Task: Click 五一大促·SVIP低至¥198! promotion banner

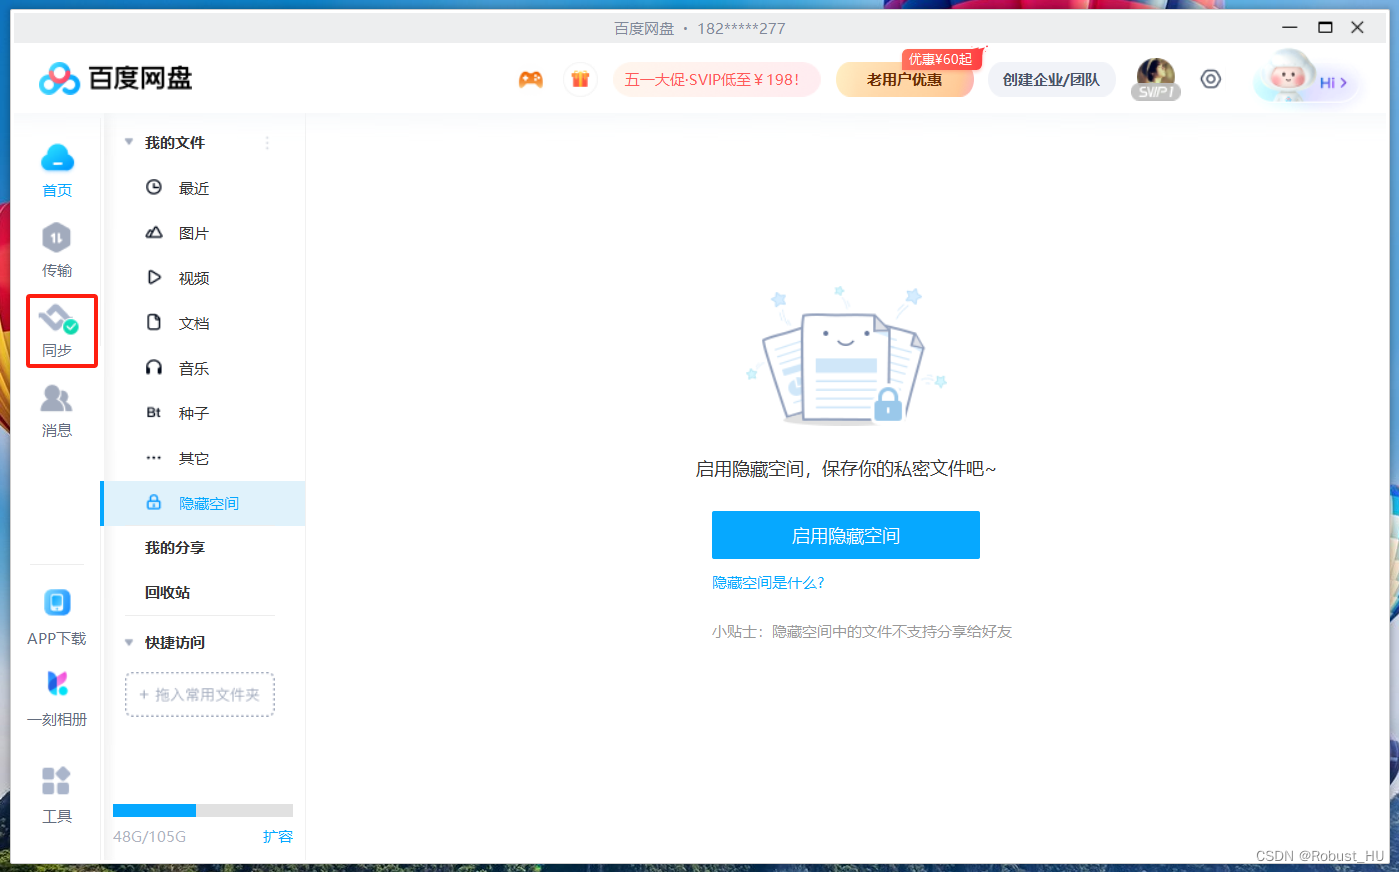Action: (x=717, y=80)
